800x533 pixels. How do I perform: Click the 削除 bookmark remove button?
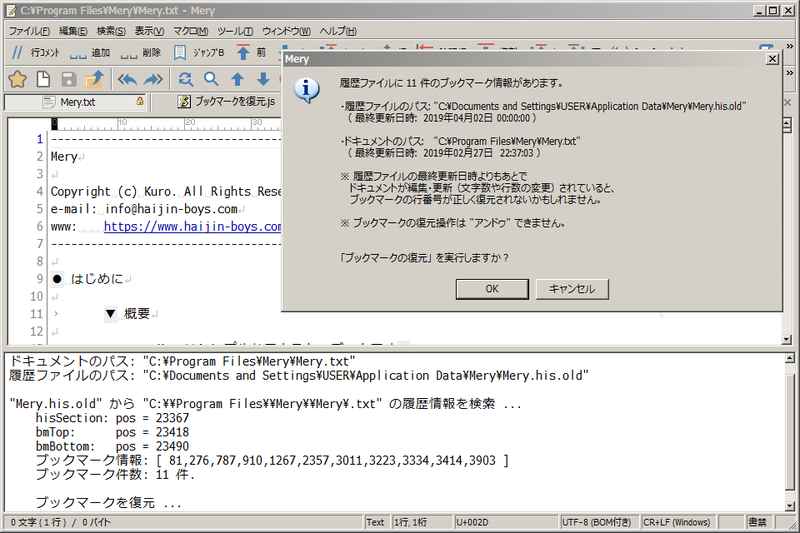(x=141, y=53)
